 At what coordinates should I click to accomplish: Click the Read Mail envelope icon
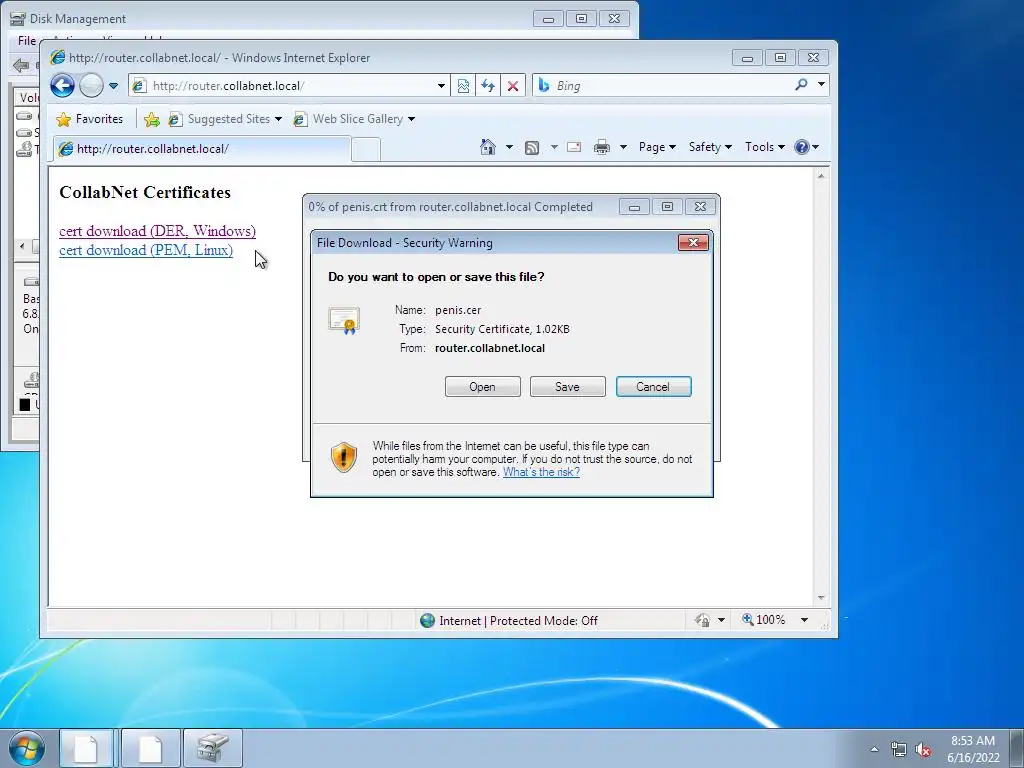pyautogui.click(x=574, y=147)
